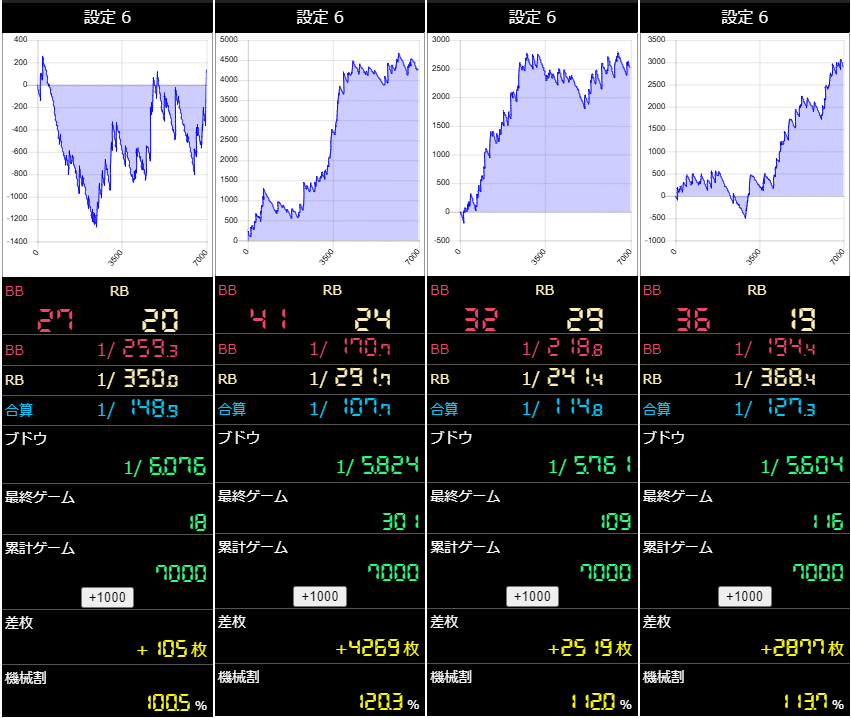The height and width of the screenshot is (718, 851).
Task: Select the RB count 20
Action: click(160, 320)
